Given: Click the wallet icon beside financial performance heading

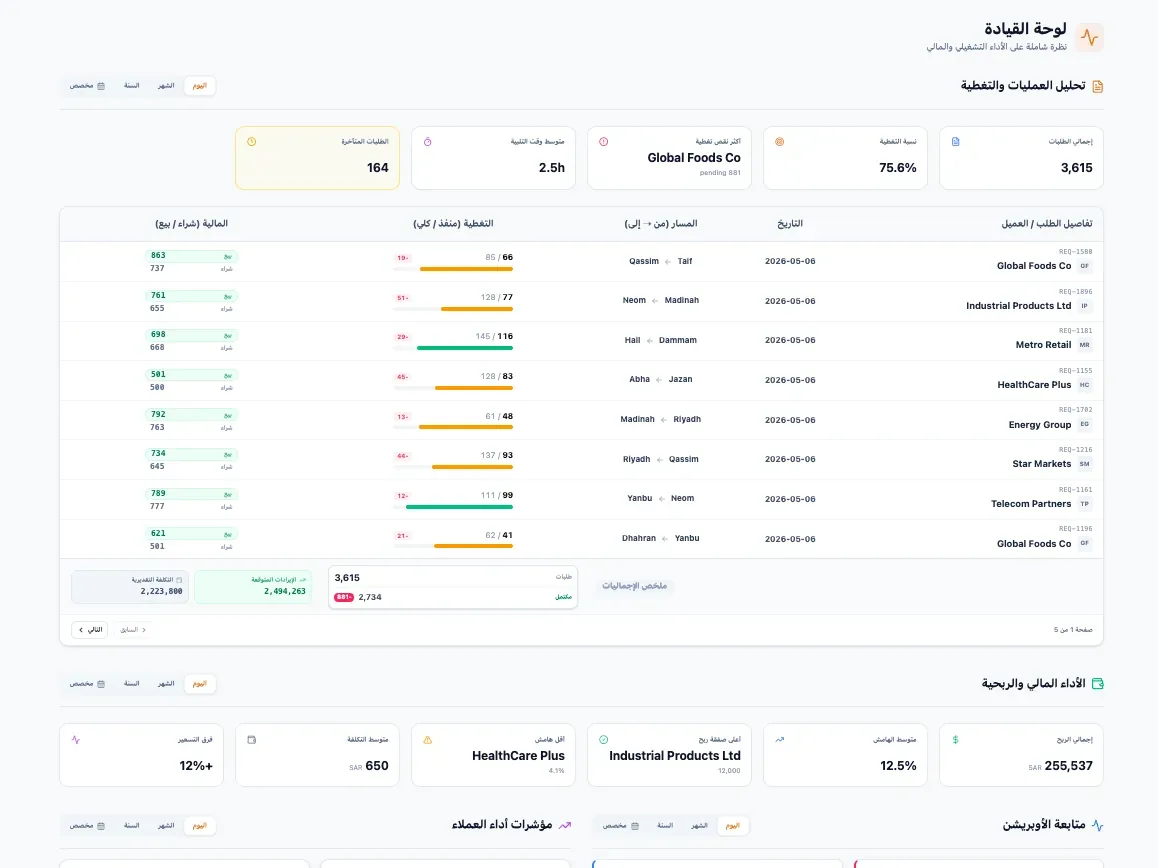Looking at the screenshot, I should [x=1097, y=683].
